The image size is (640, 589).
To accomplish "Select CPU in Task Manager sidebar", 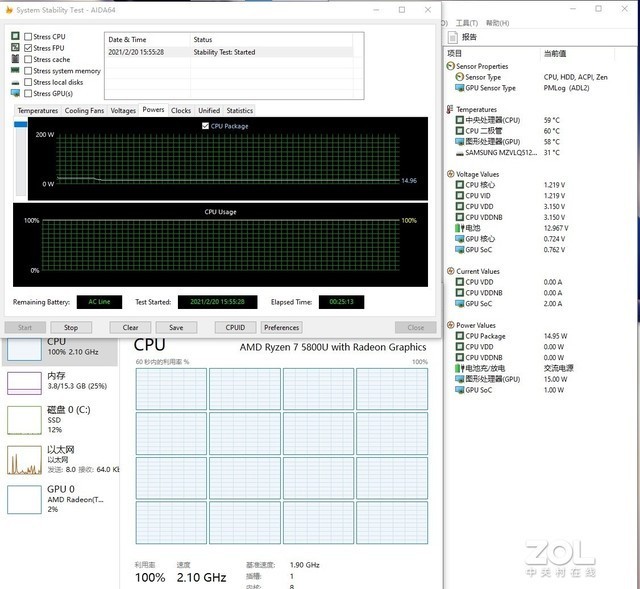I will [60, 350].
